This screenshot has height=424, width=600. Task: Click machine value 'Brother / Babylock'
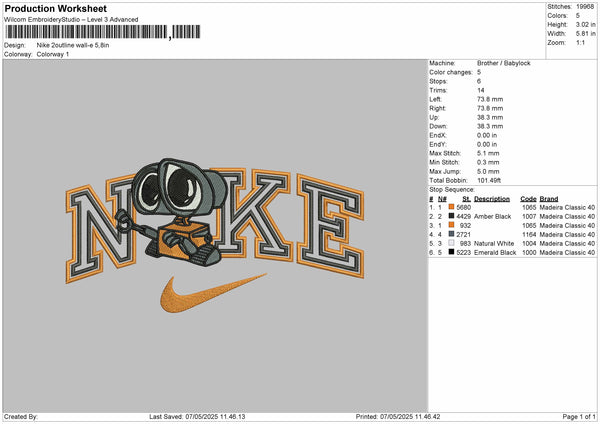click(x=504, y=63)
